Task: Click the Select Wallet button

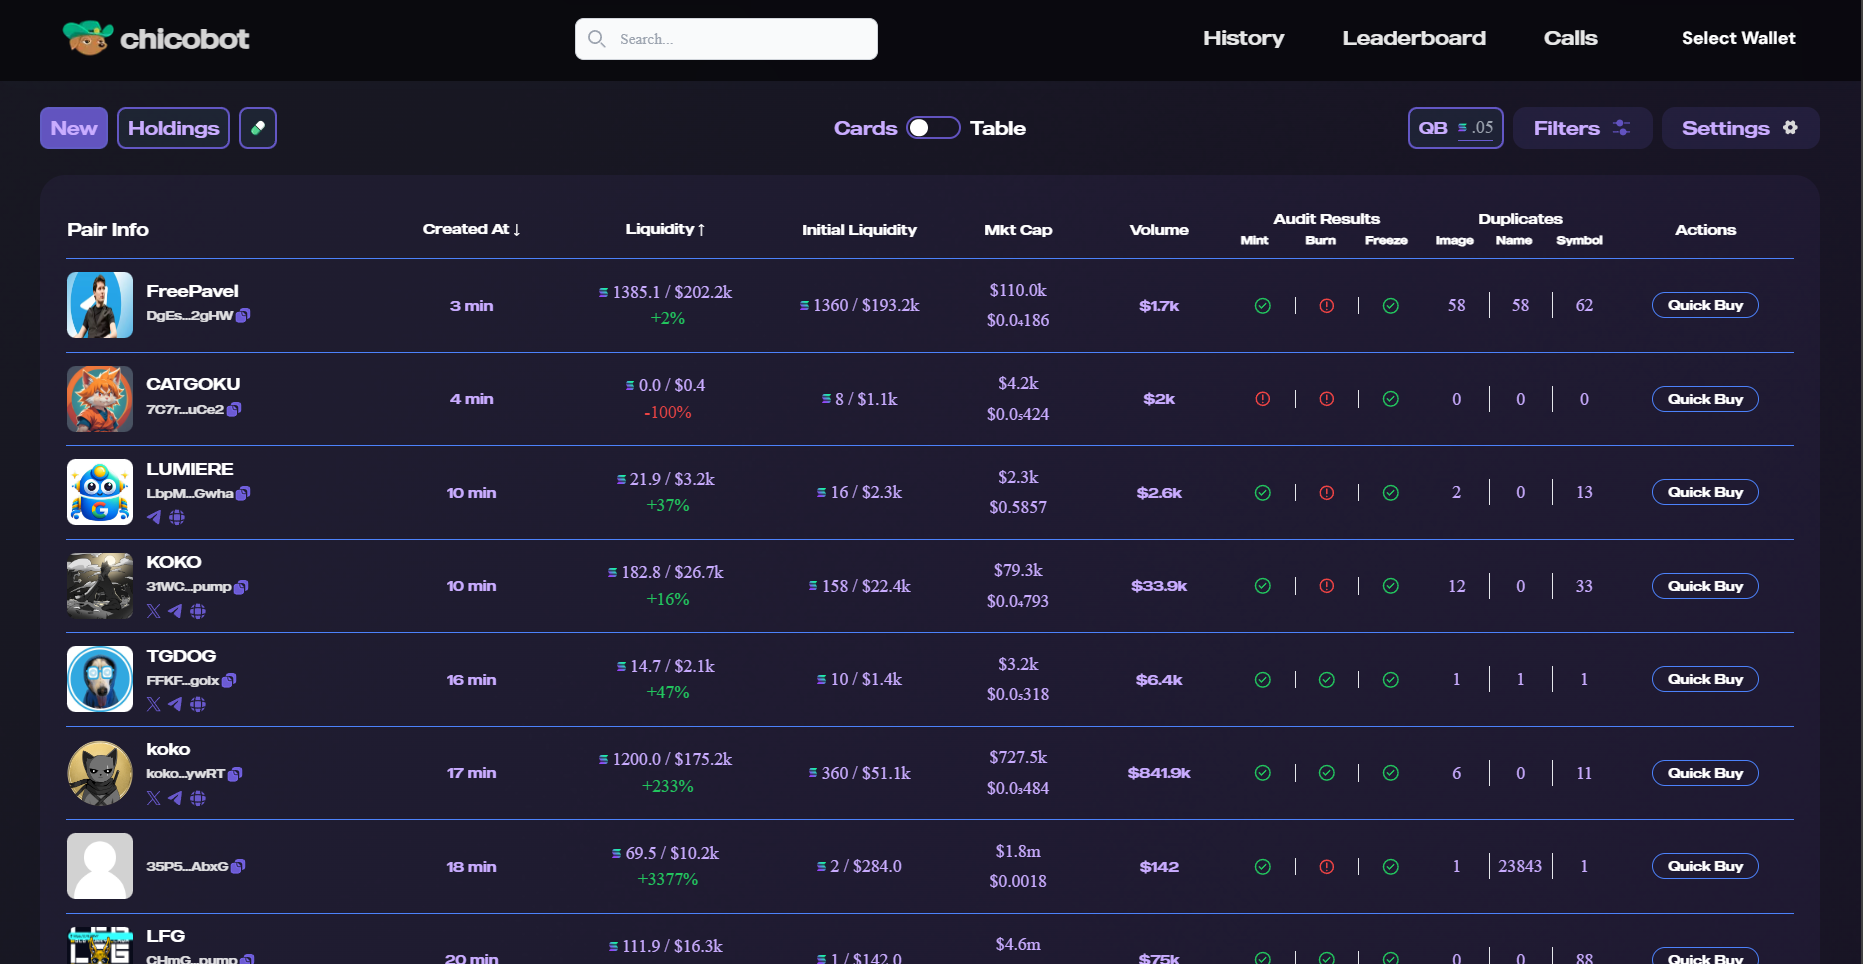Action: [1738, 38]
